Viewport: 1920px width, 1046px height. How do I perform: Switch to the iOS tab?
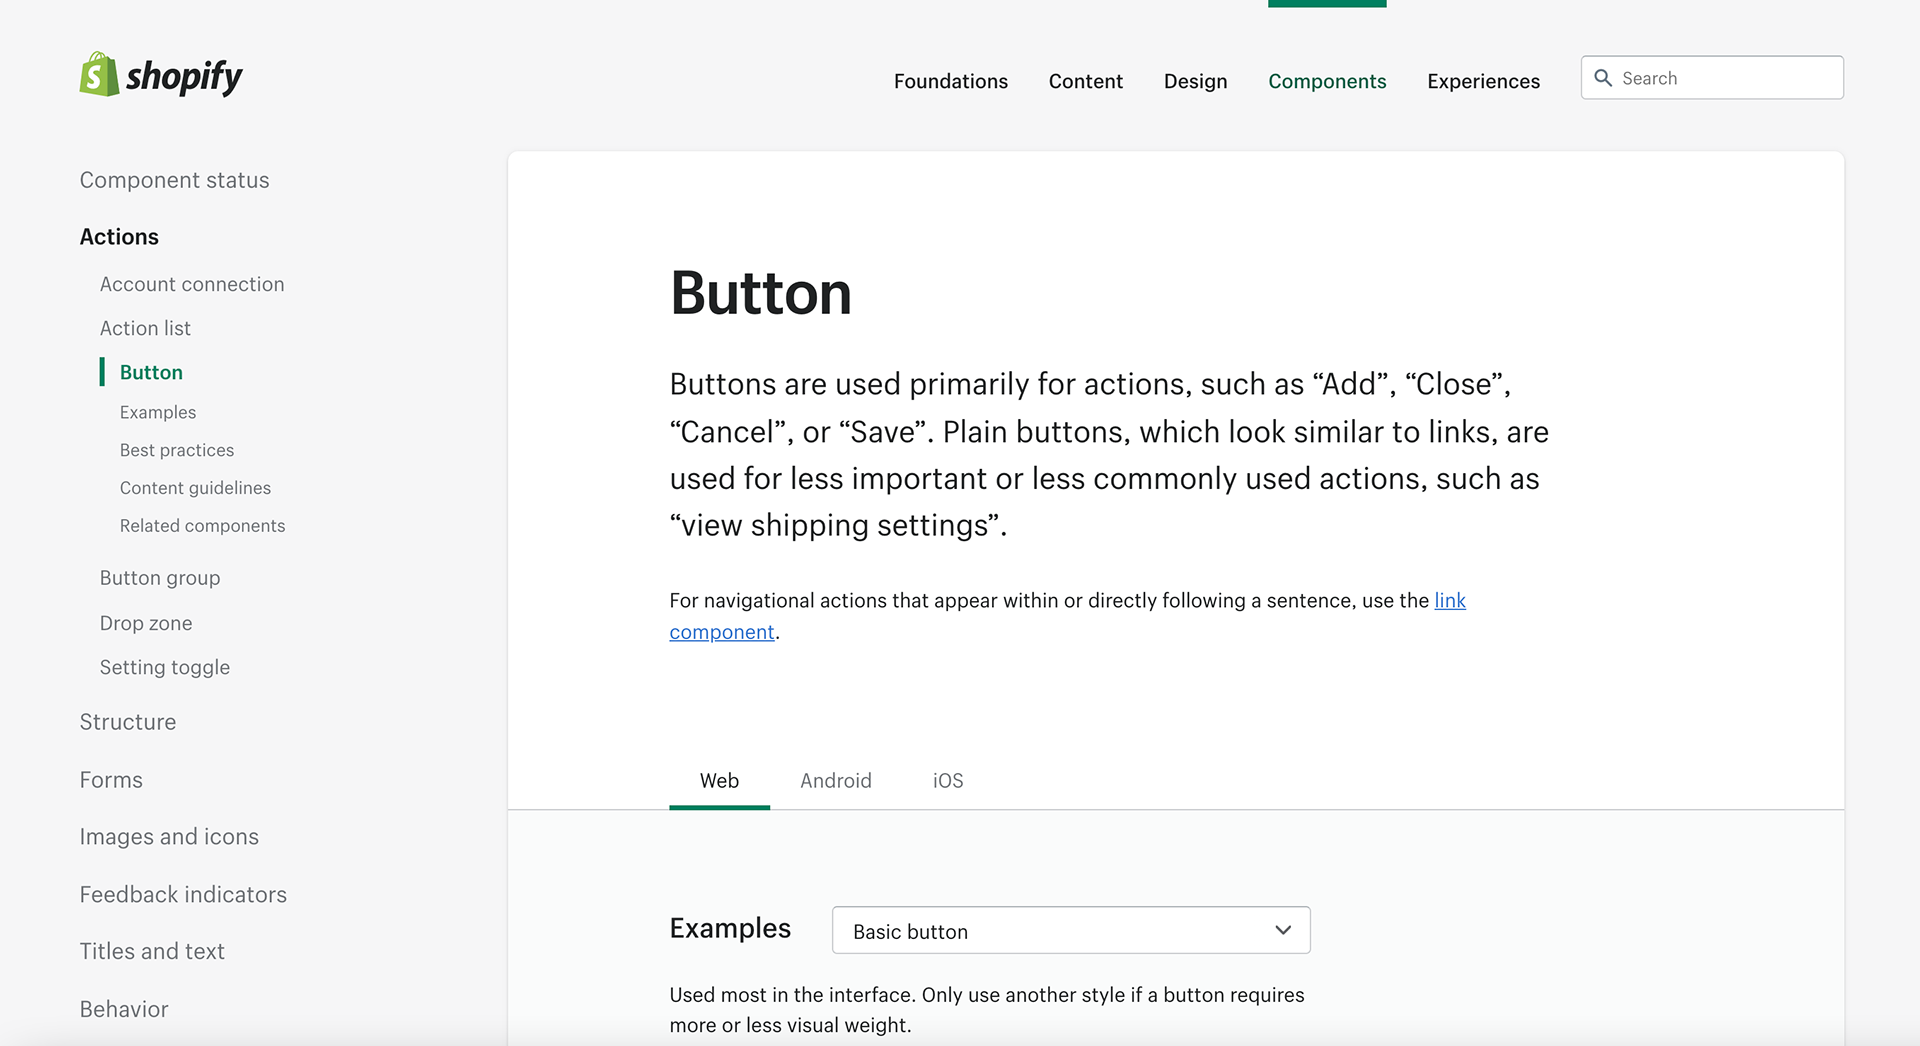tap(948, 781)
